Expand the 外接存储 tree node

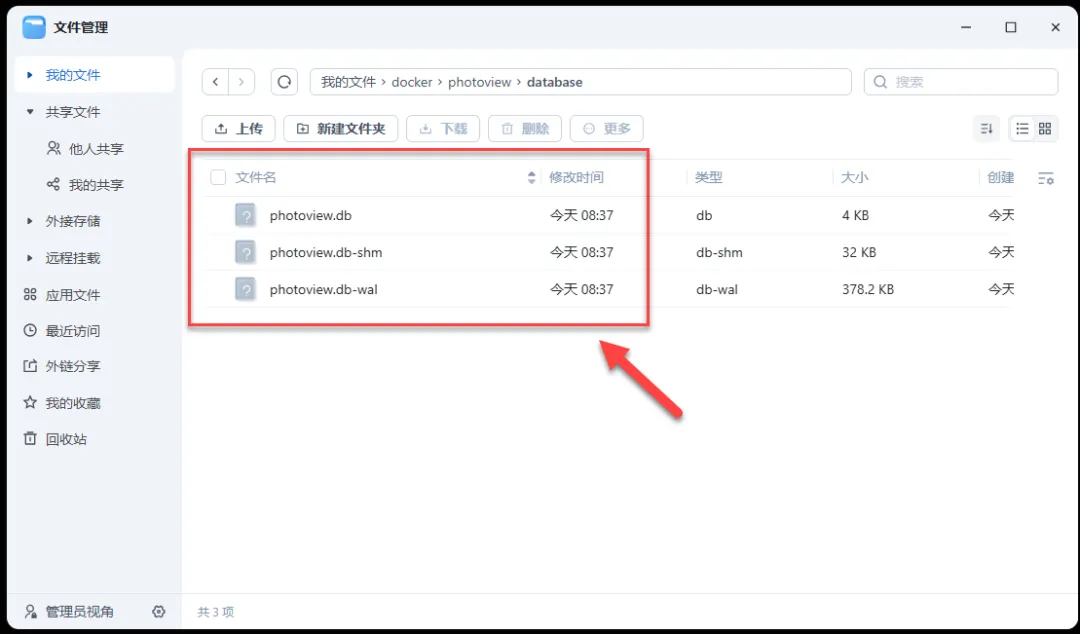30,221
